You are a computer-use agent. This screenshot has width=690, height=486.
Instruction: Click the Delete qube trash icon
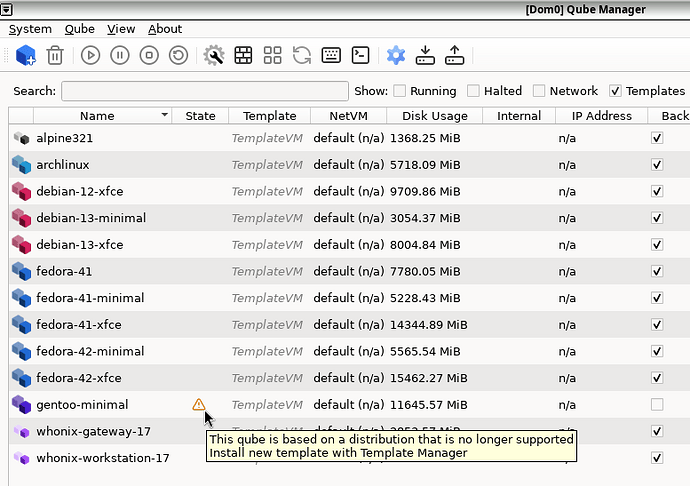(55, 55)
